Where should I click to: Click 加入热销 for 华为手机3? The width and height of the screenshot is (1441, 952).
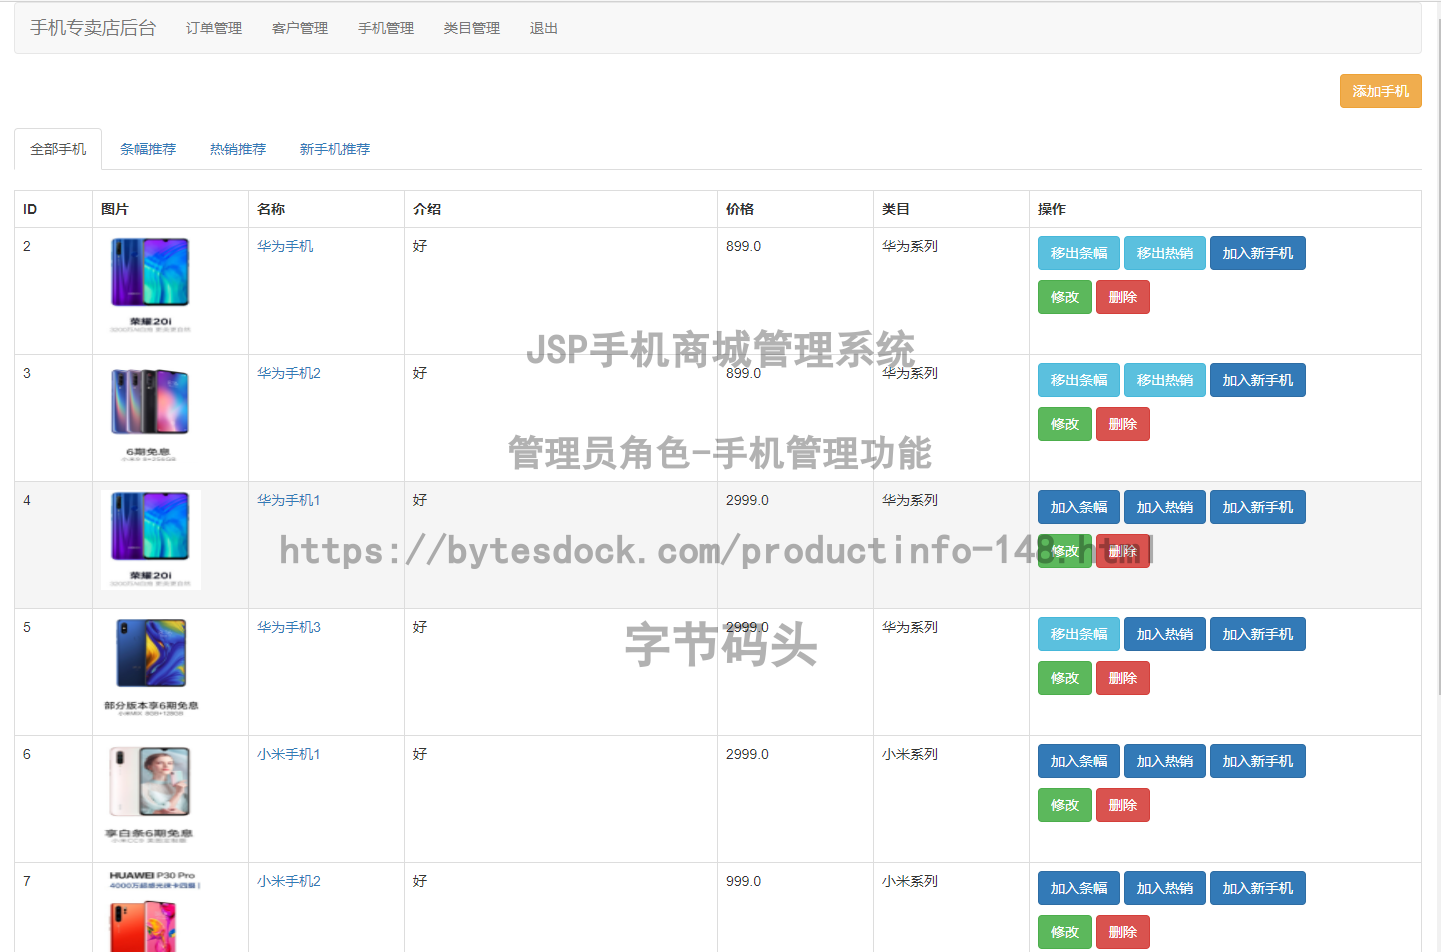coord(1165,634)
